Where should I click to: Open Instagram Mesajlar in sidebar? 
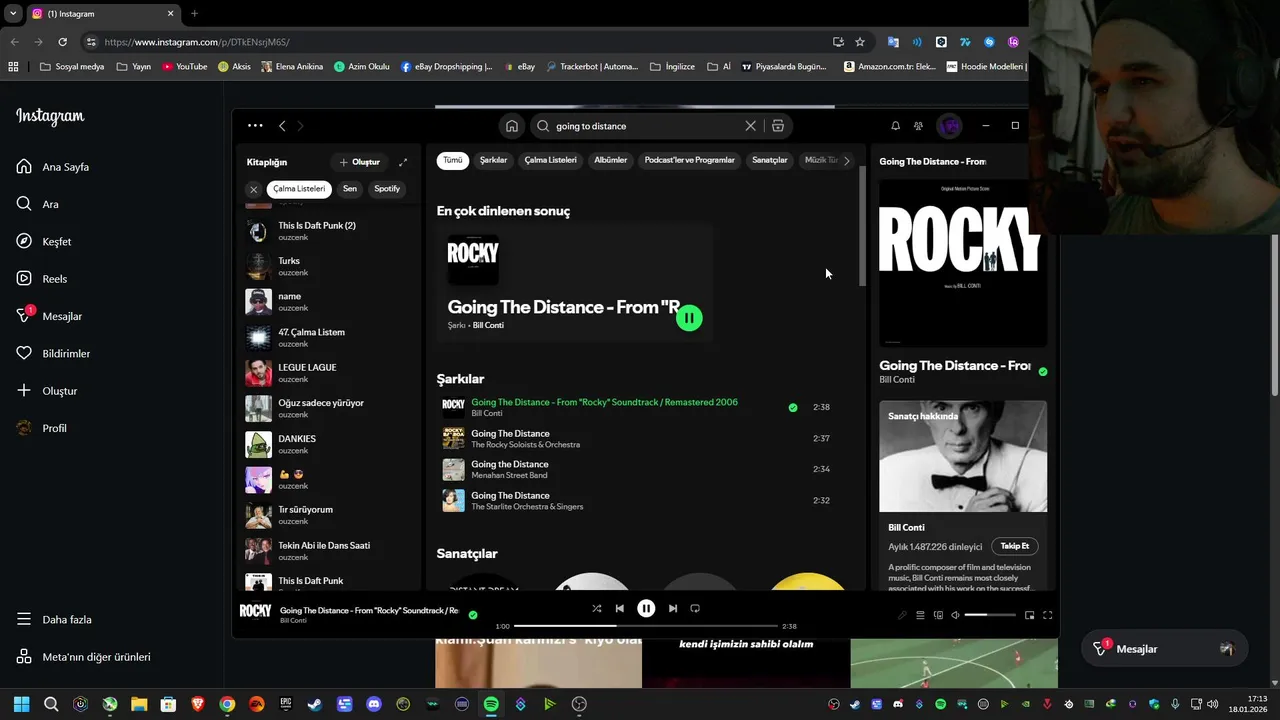click(x=49, y=316)
